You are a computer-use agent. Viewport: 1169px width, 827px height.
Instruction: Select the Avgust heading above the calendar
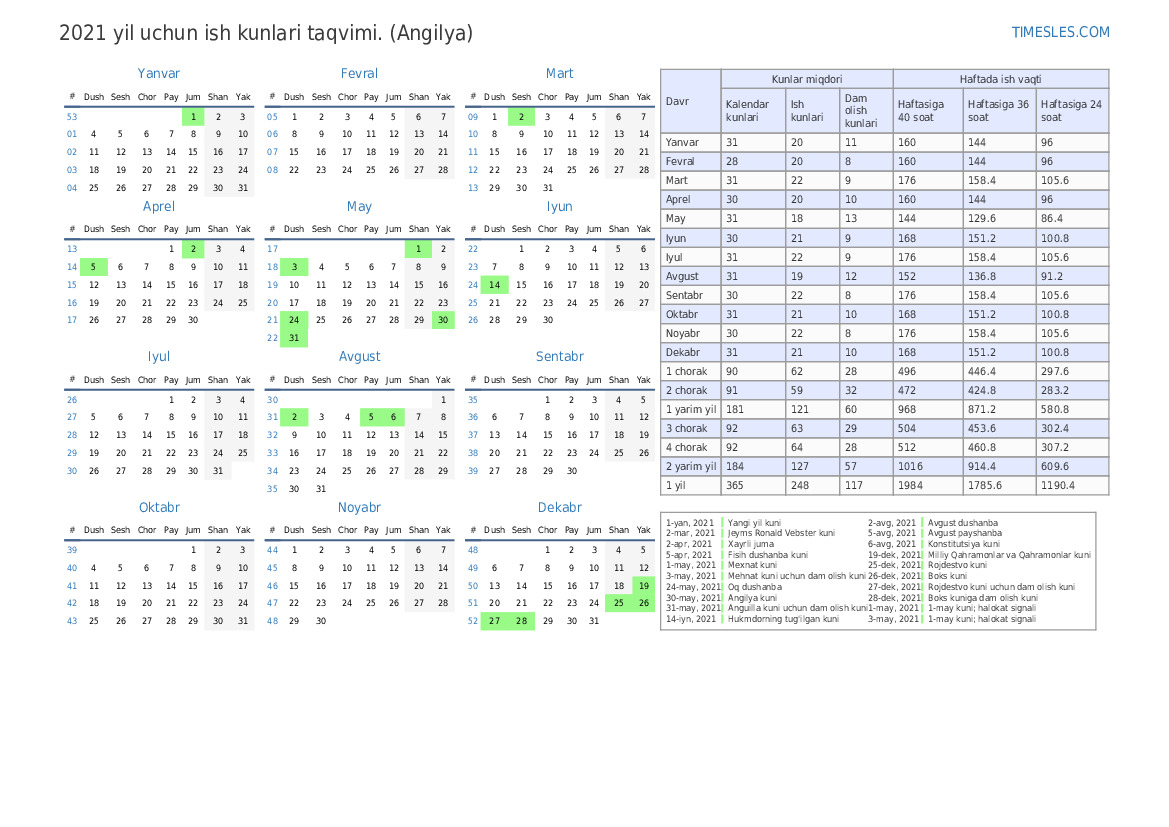click(359, 356)
